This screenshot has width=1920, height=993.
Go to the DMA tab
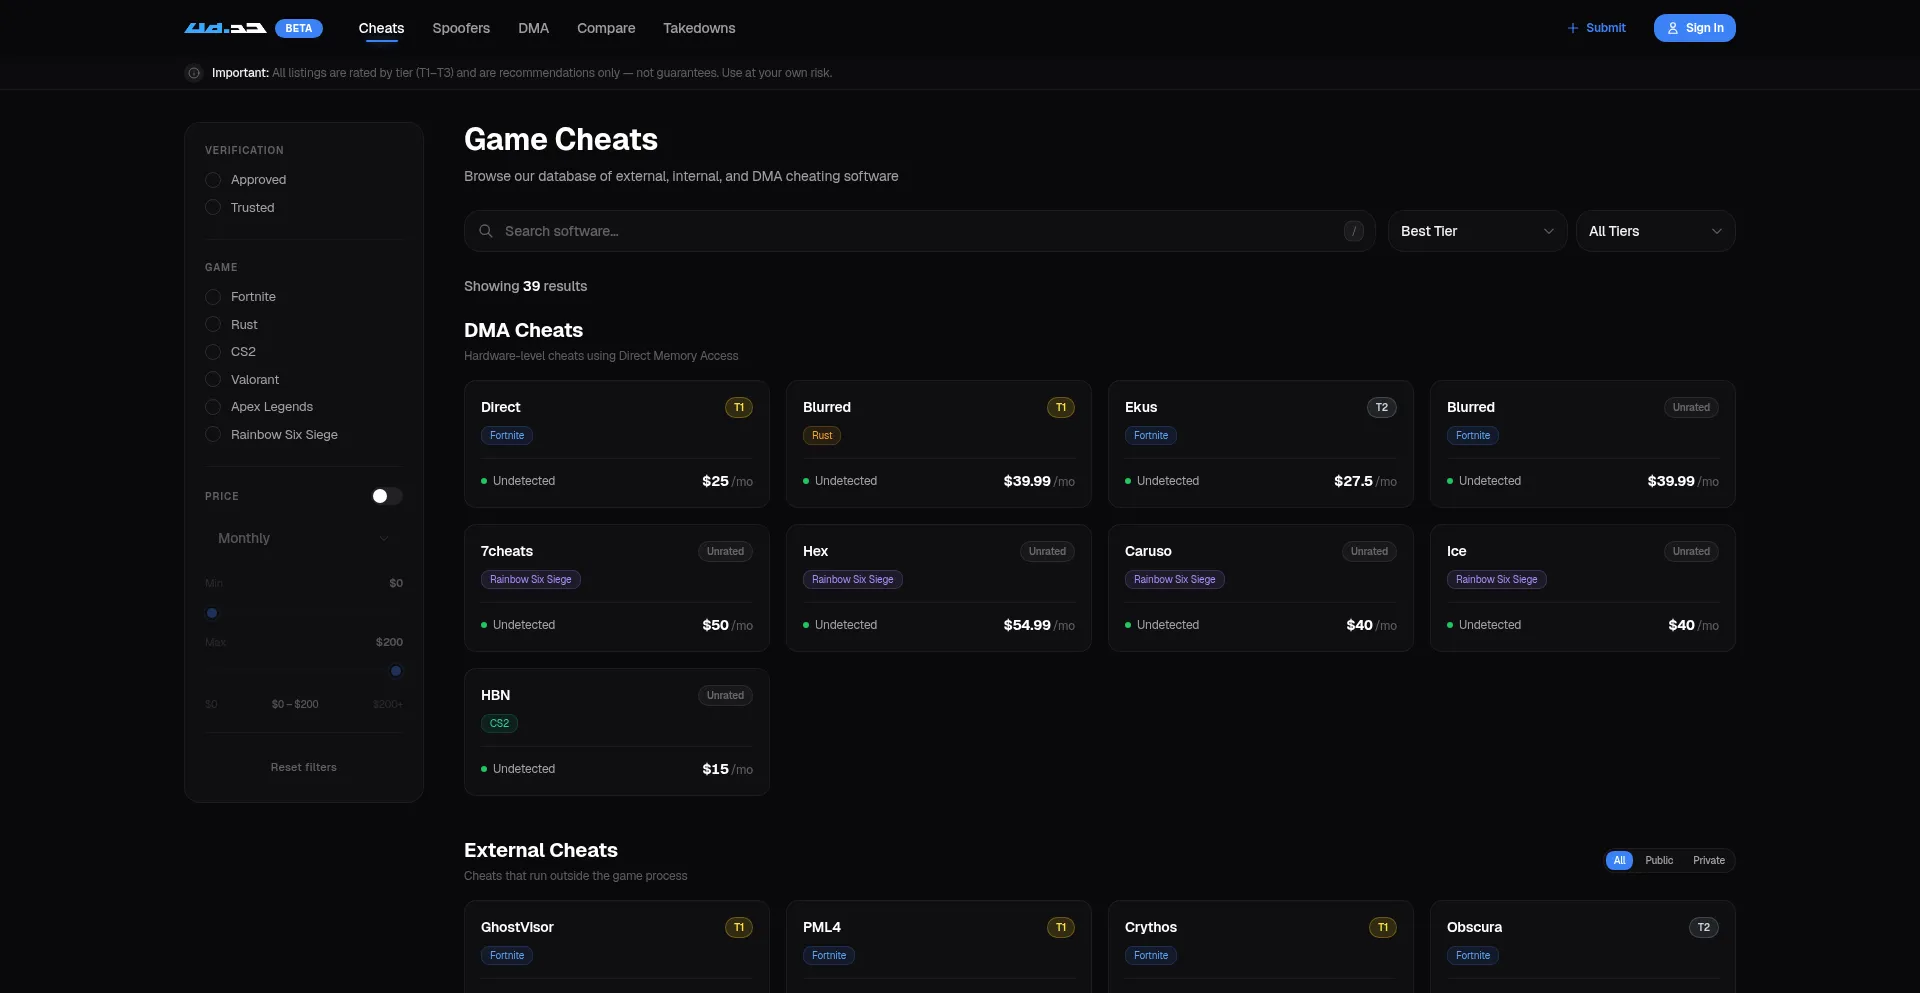click(533, 28)
